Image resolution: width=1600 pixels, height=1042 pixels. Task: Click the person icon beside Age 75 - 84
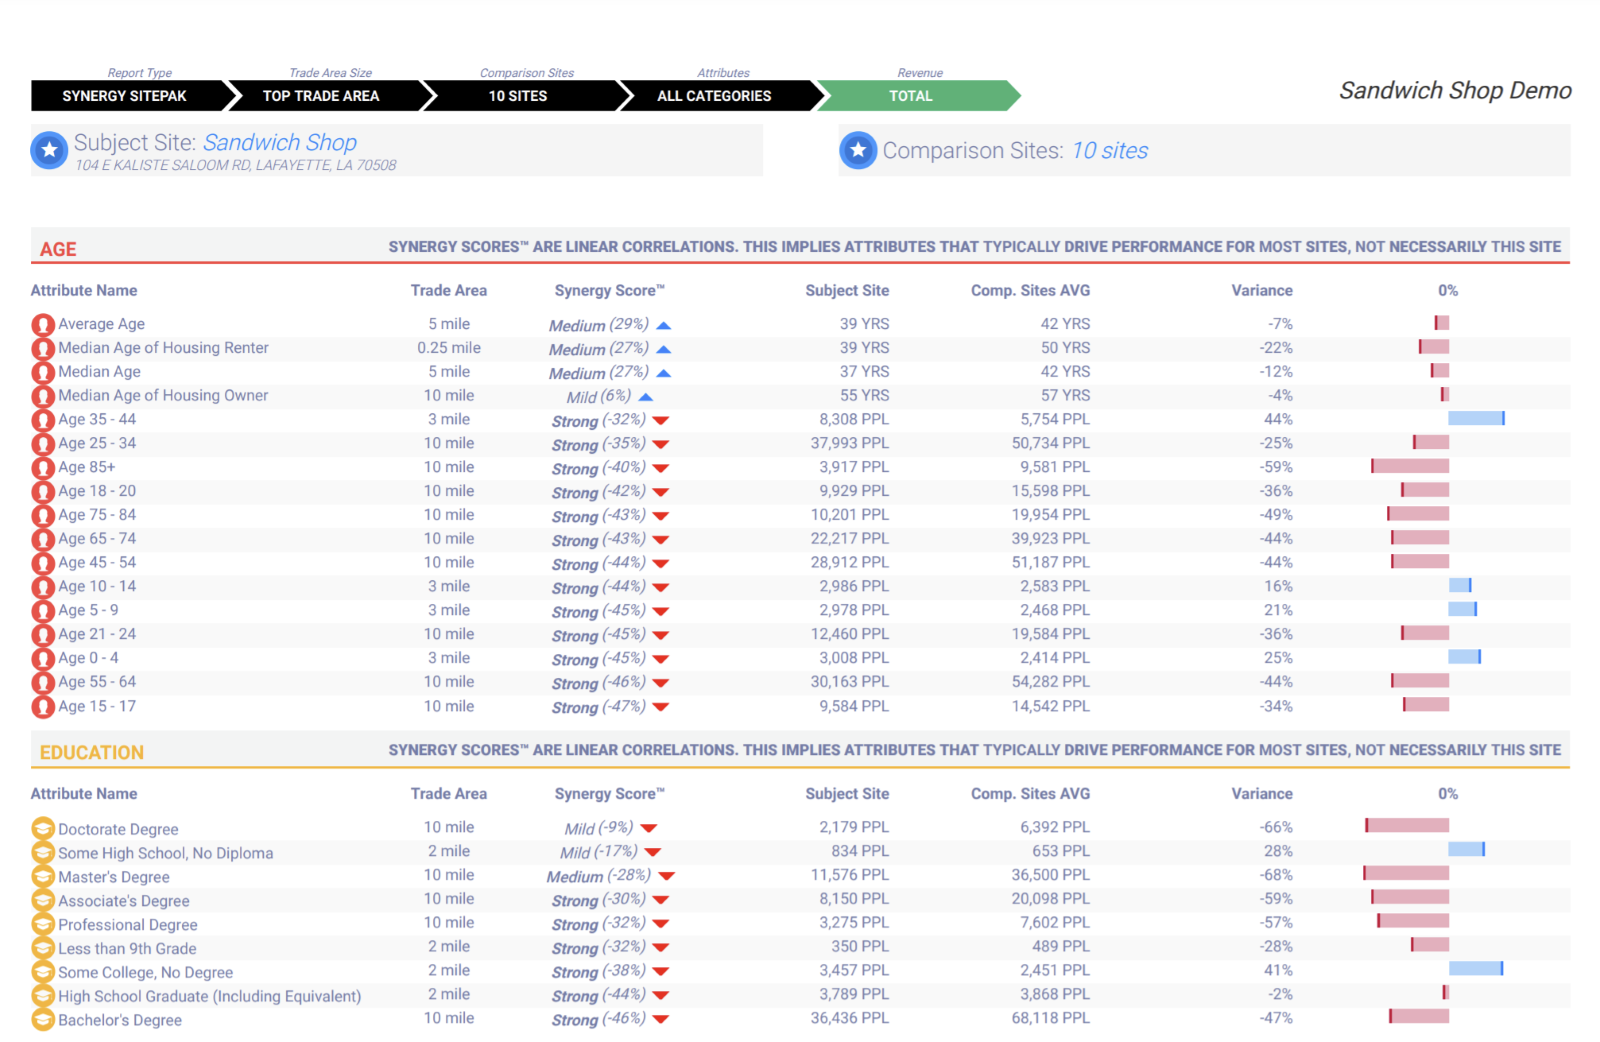[43, 516]
